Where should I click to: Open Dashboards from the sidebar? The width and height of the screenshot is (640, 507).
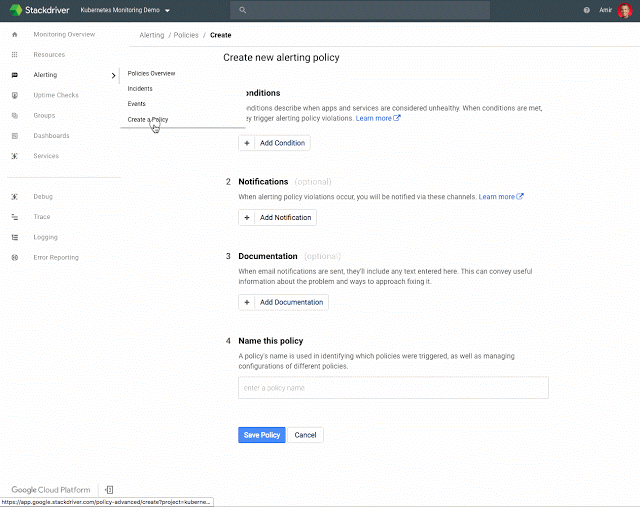point(51,136)
